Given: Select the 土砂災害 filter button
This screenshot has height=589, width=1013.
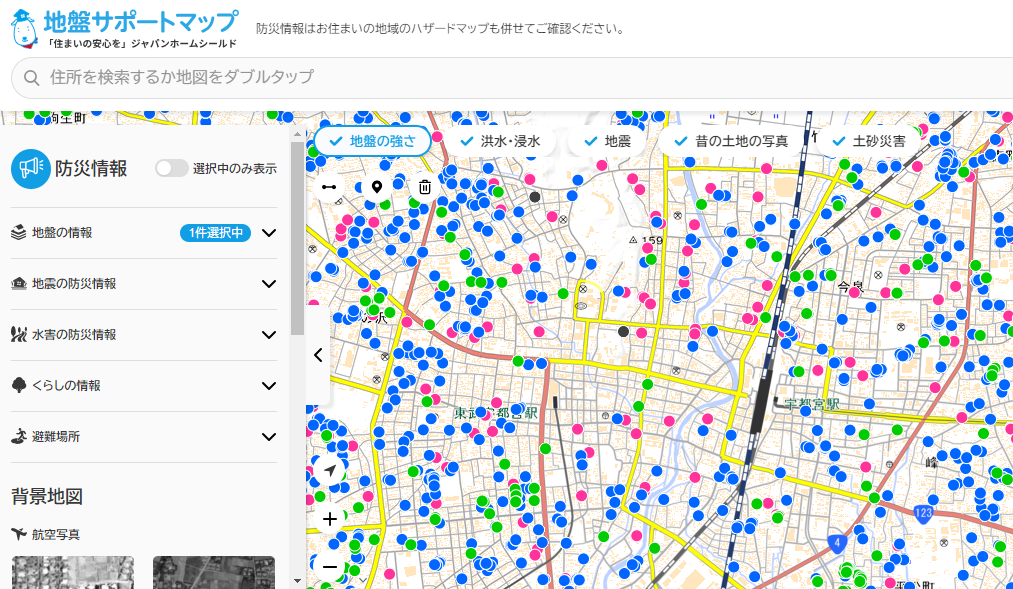Looking at the screenshot, I should coord(868,141).
